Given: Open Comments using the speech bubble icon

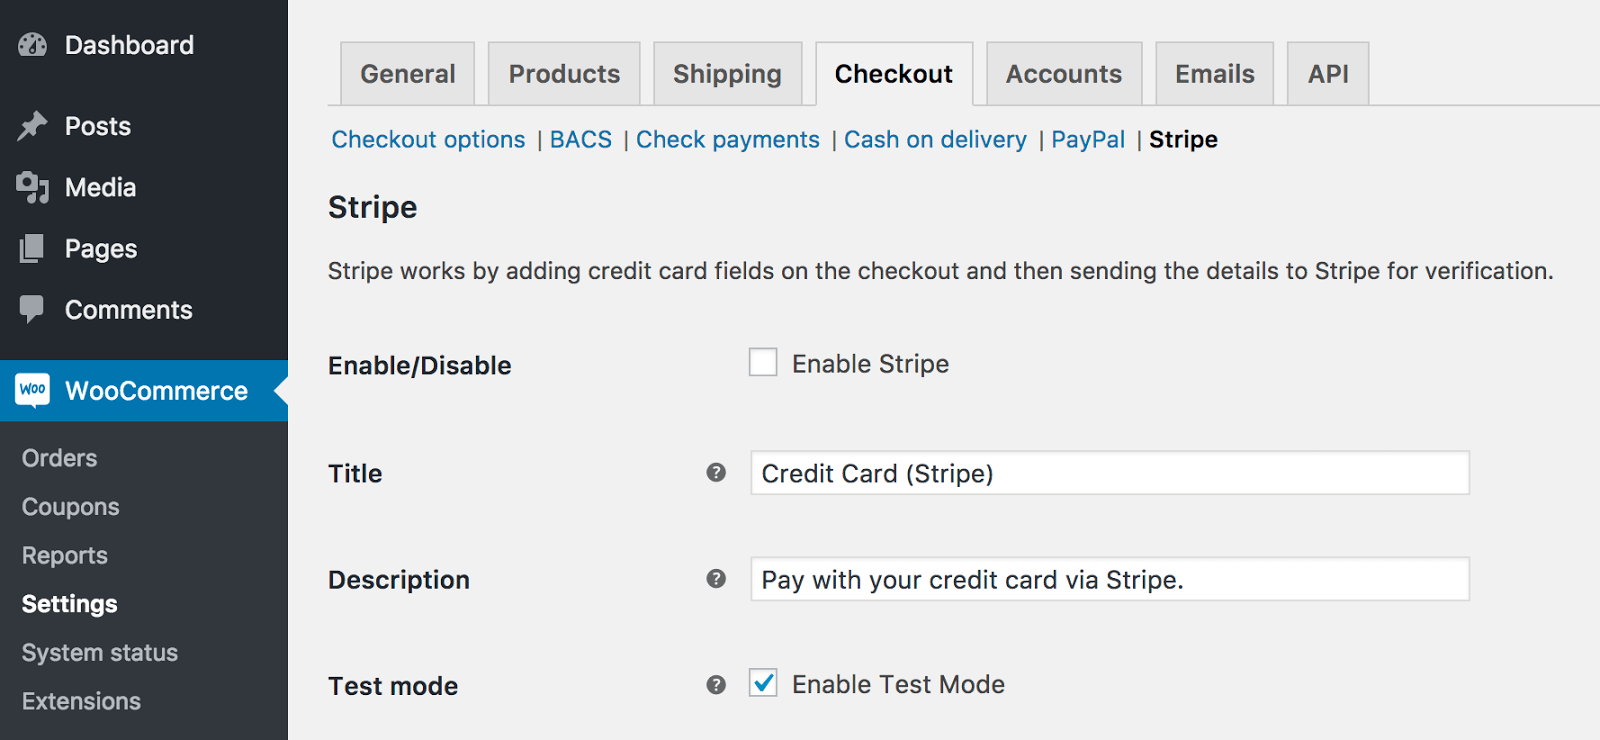Looking at the screenshot, I should 33,310.
